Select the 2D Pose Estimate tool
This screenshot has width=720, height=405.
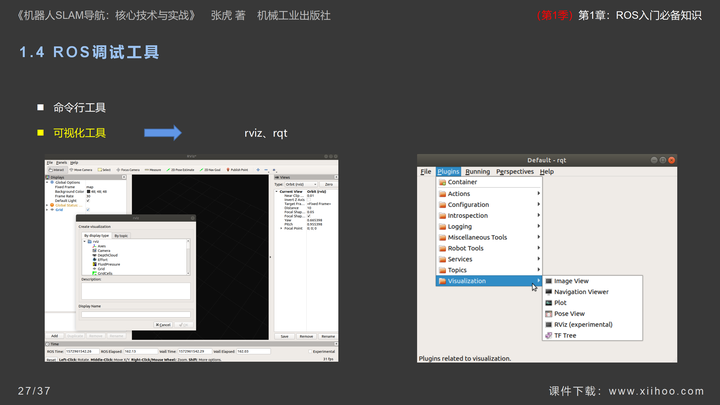coord(180,170)
